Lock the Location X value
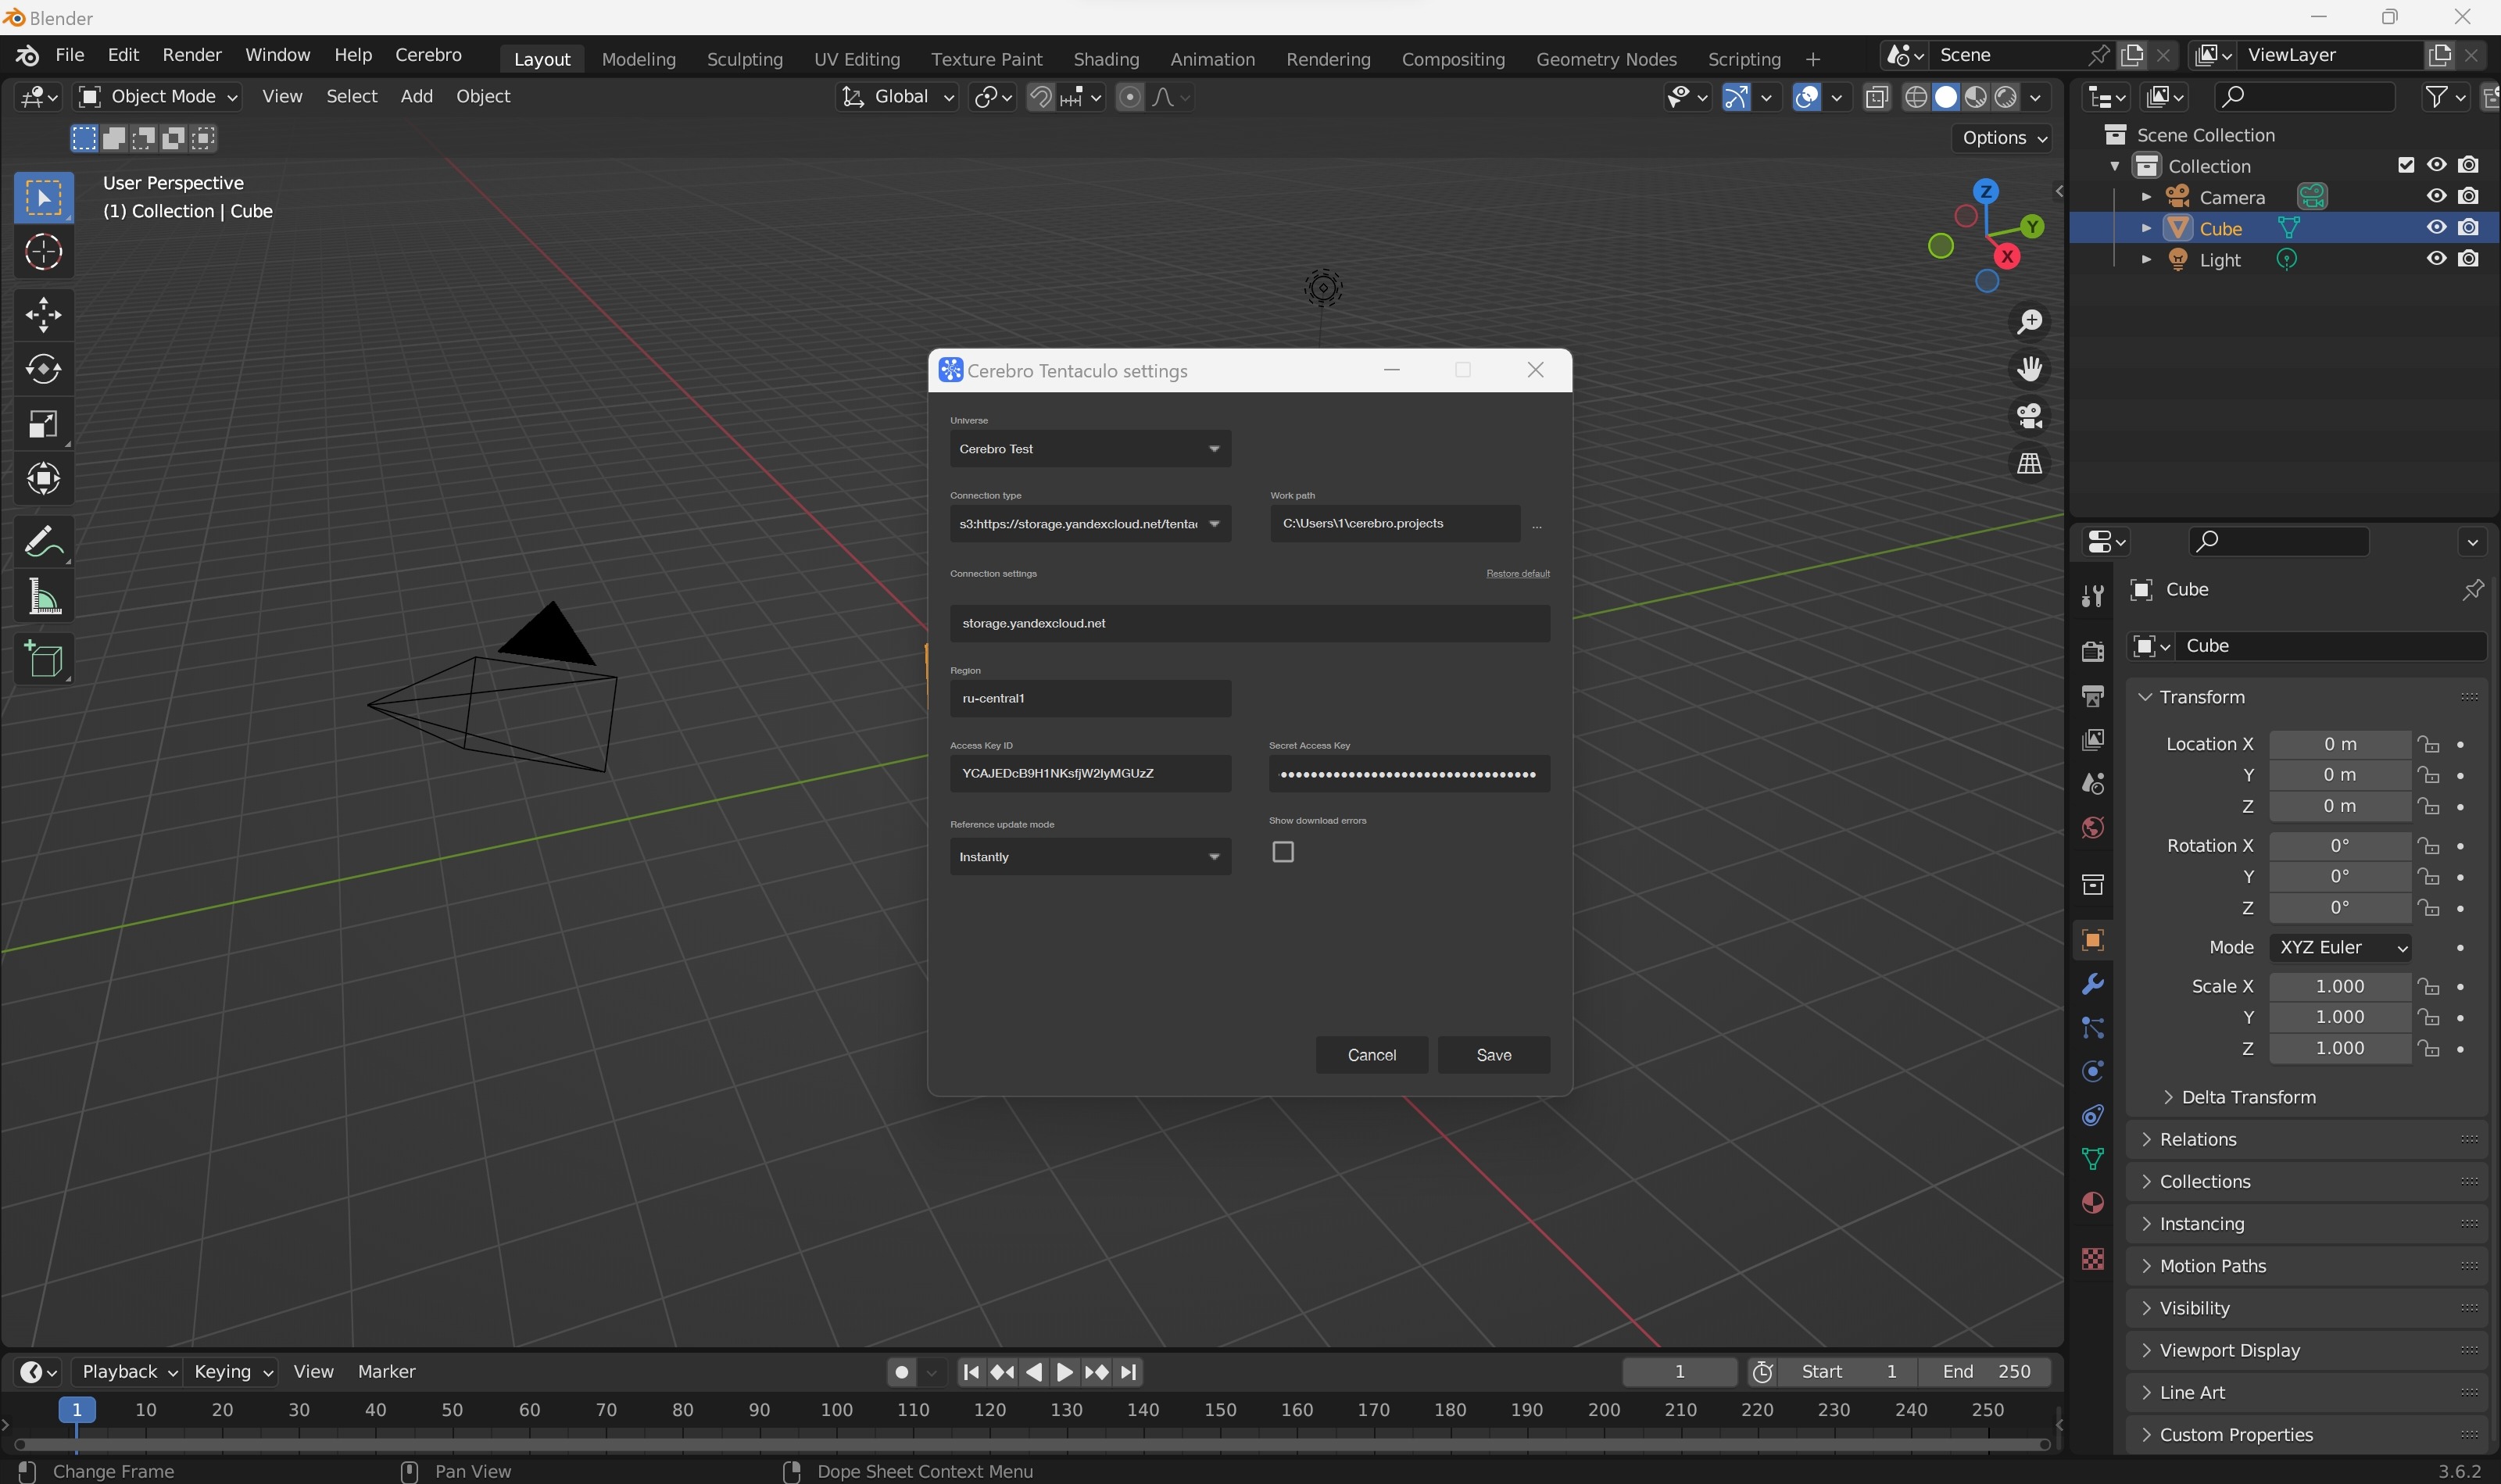The image size is (2501, 1484). pos(2428,744)
